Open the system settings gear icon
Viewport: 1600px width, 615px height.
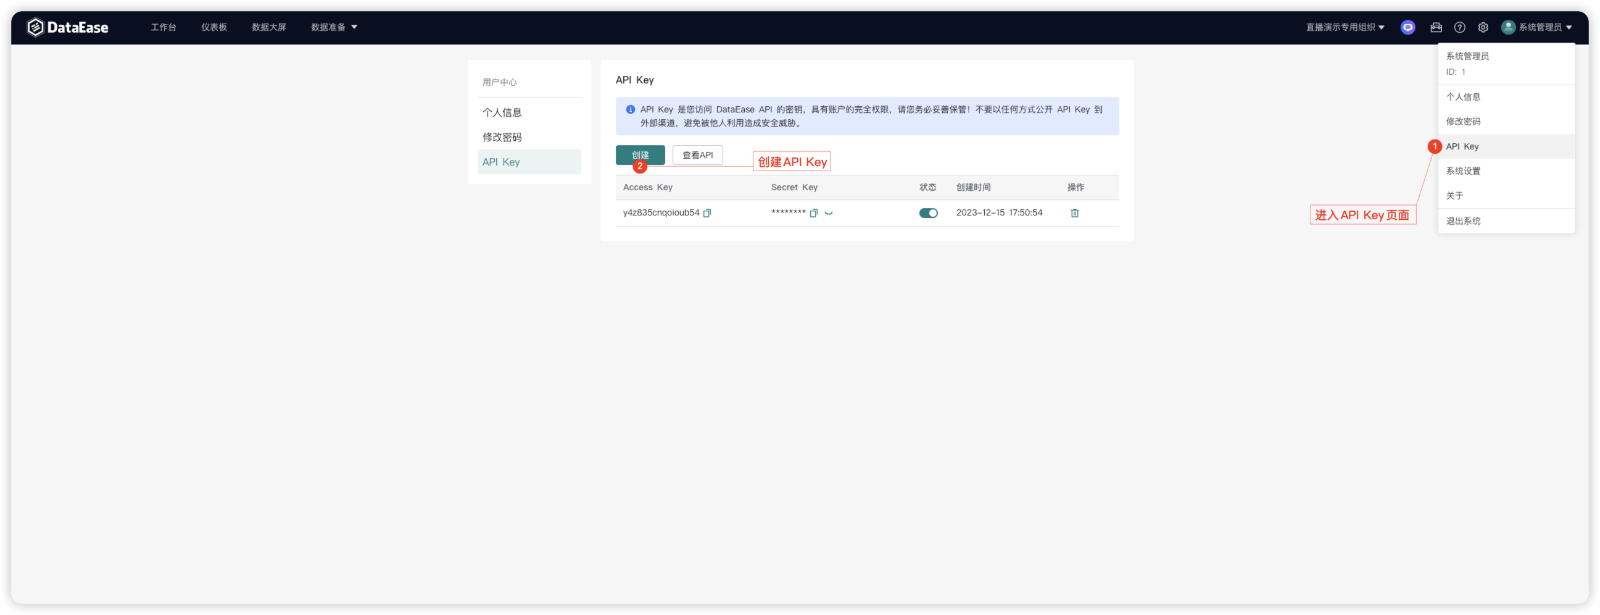[1483, 27]
